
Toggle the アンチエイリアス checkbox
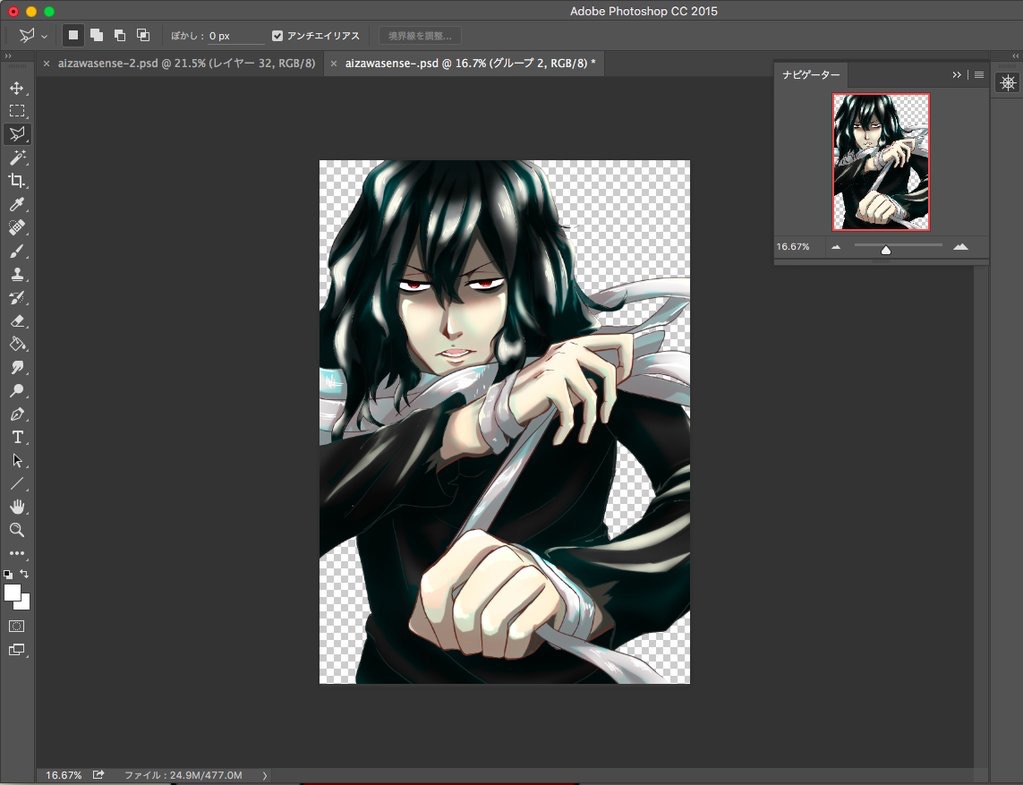click(278, 36)
